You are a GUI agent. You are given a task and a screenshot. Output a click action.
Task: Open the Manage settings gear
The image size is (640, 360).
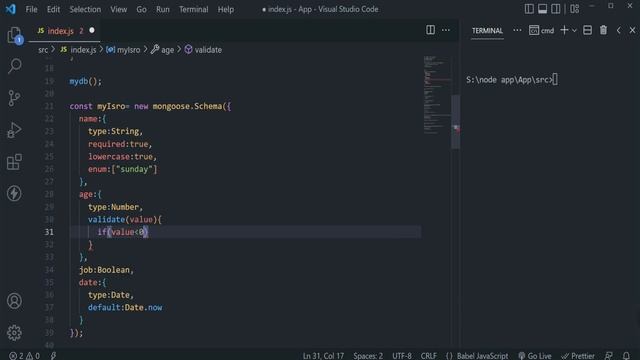14,333
